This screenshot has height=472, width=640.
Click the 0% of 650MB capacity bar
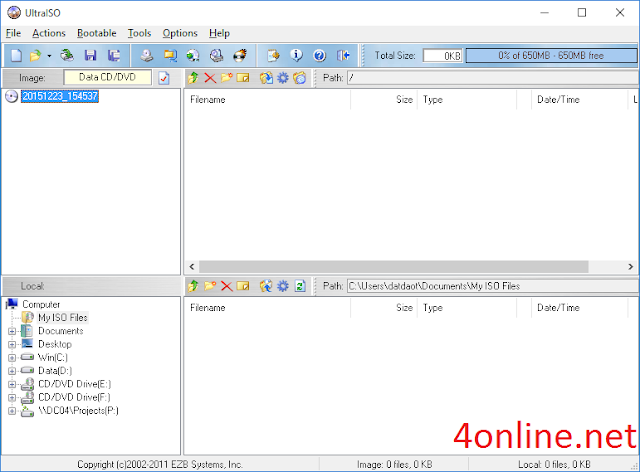[x=551, y=56]
